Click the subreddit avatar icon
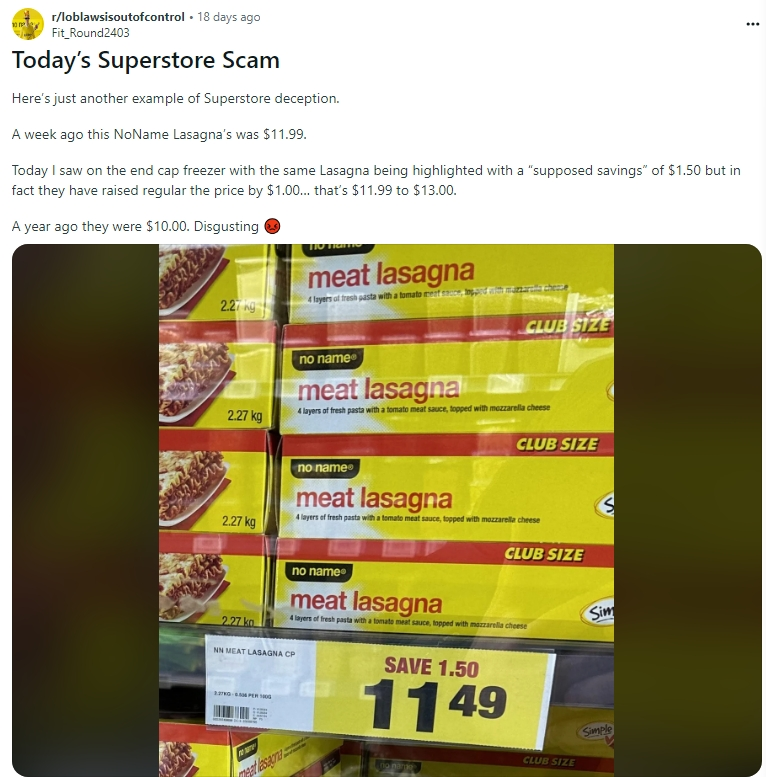 click(28, 24)
